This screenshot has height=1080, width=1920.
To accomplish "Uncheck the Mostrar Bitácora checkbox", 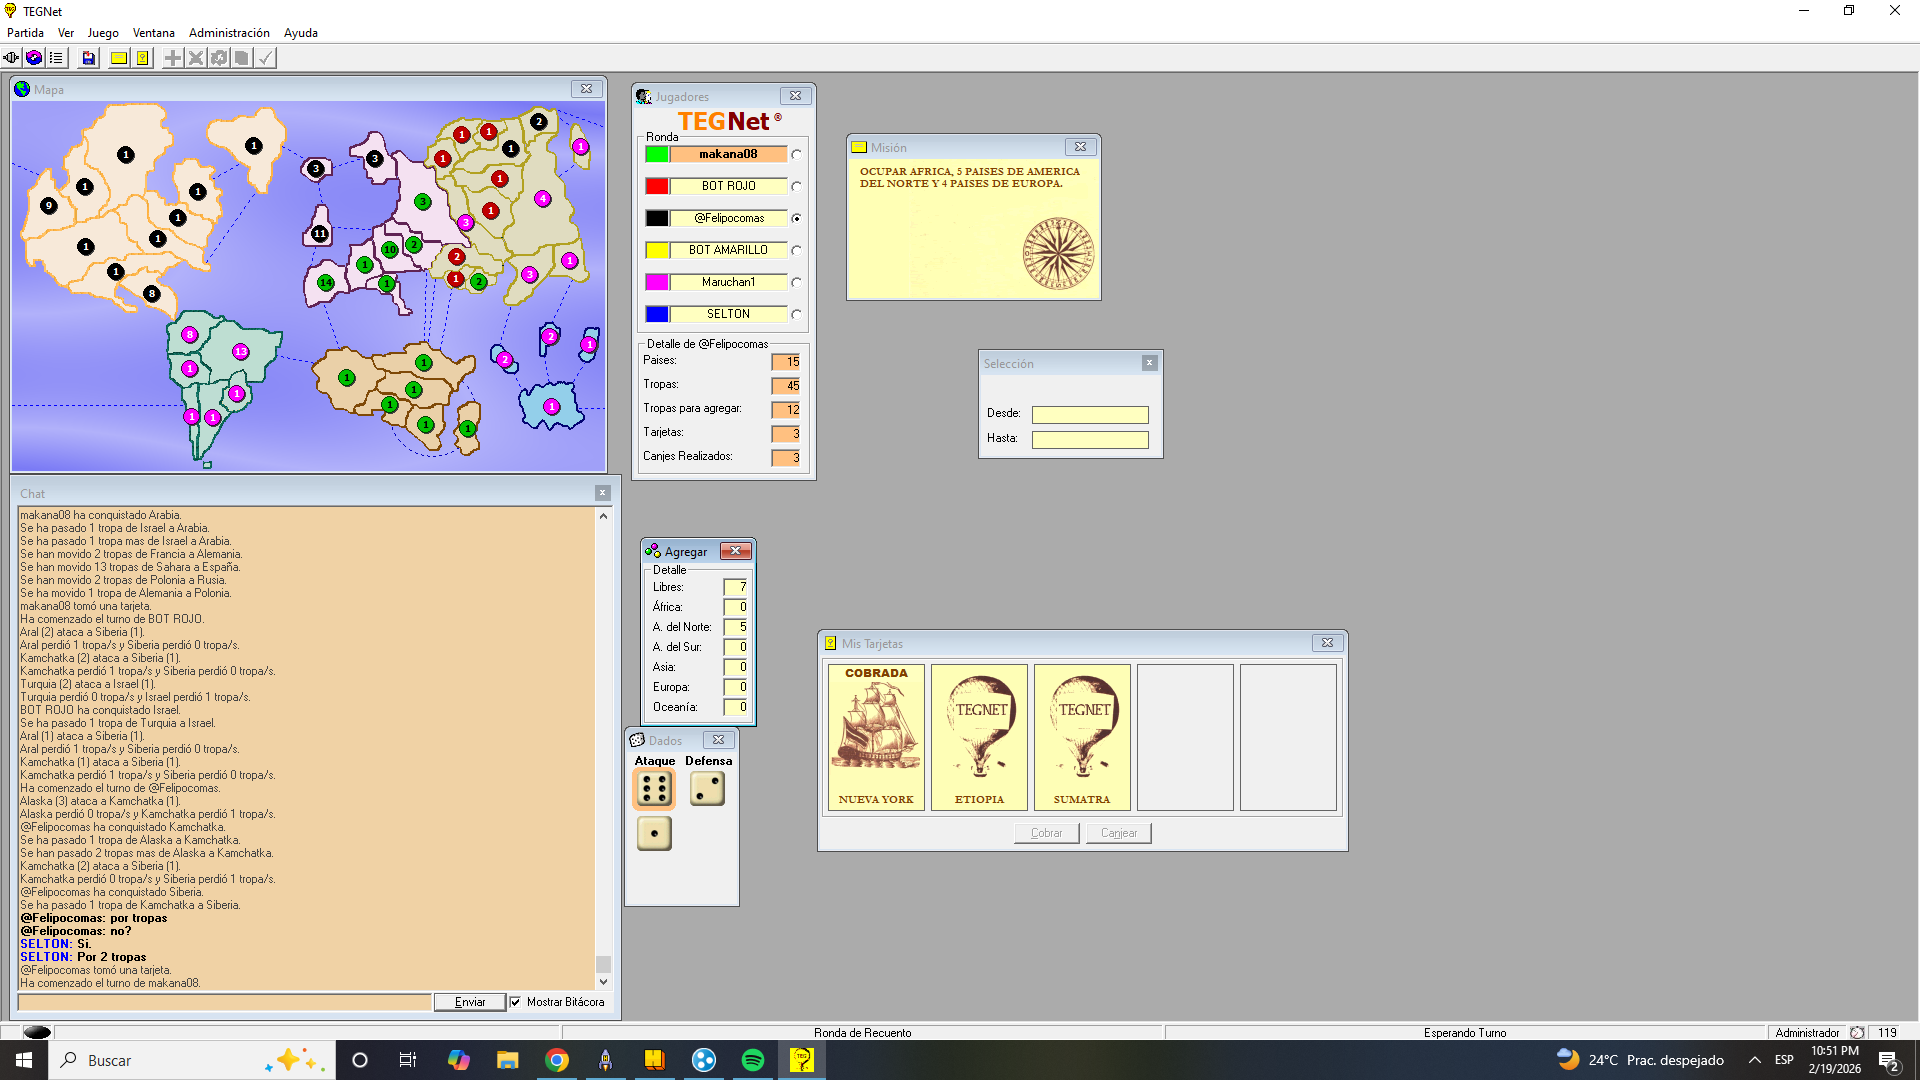I will (x=515, y=1002).
